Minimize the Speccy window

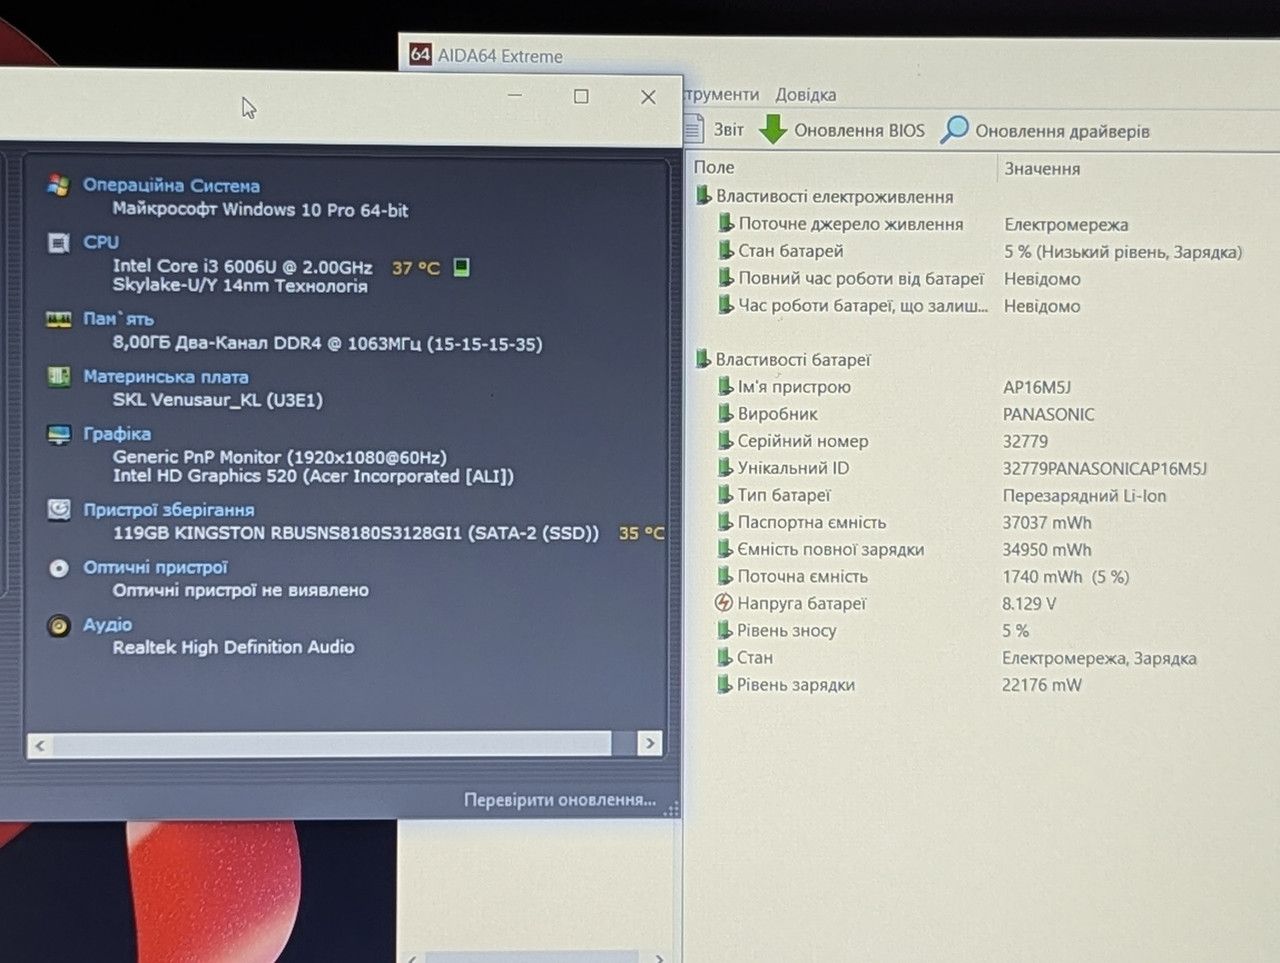pos(515,95)
